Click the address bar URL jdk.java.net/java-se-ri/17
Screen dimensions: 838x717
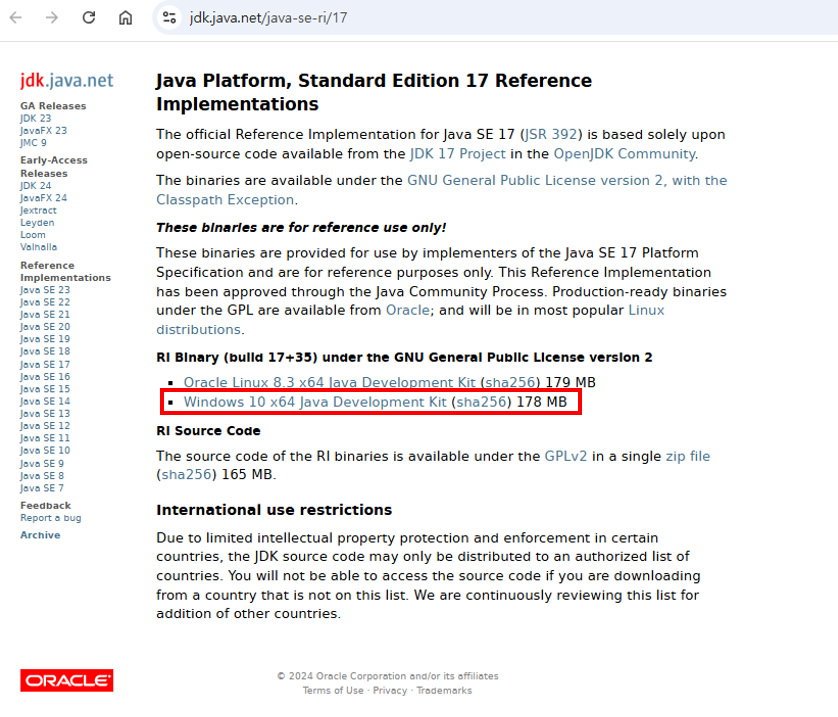point(268,18)
